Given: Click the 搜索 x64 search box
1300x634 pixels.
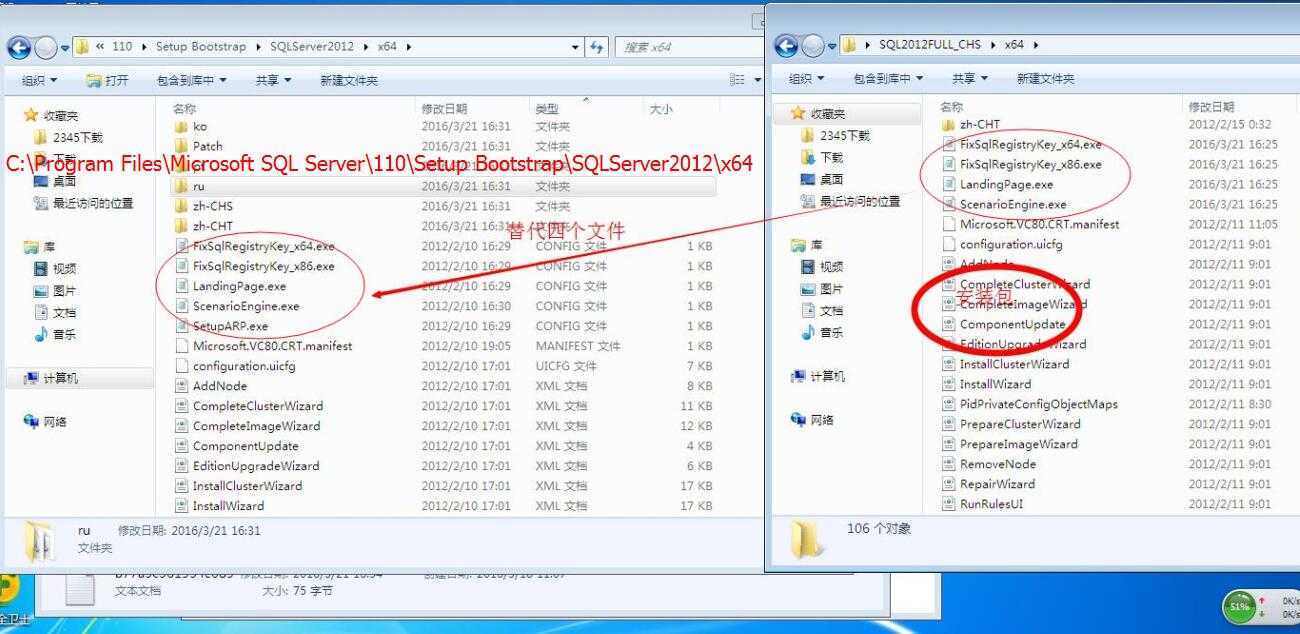Looking at the screenshot, I should pos(688,47).
